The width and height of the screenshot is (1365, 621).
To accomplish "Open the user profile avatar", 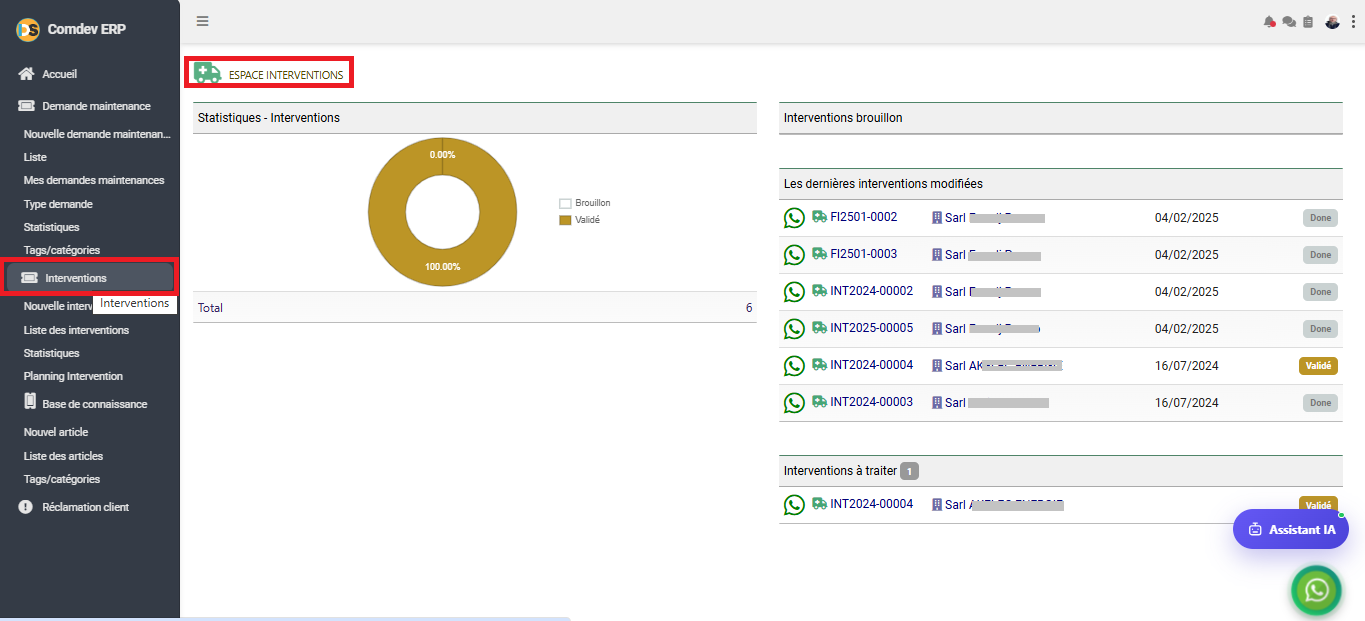I will click(x=1332, y=22).
